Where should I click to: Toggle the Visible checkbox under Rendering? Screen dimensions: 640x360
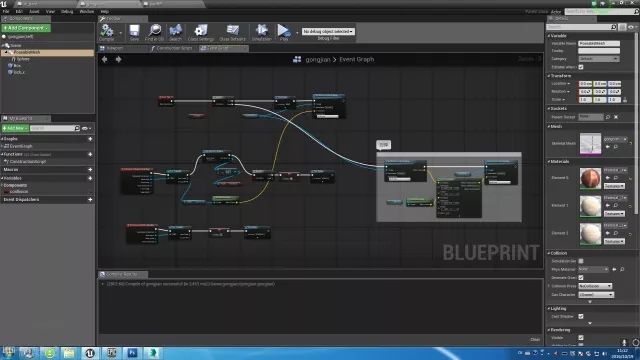tap(581, 338)
